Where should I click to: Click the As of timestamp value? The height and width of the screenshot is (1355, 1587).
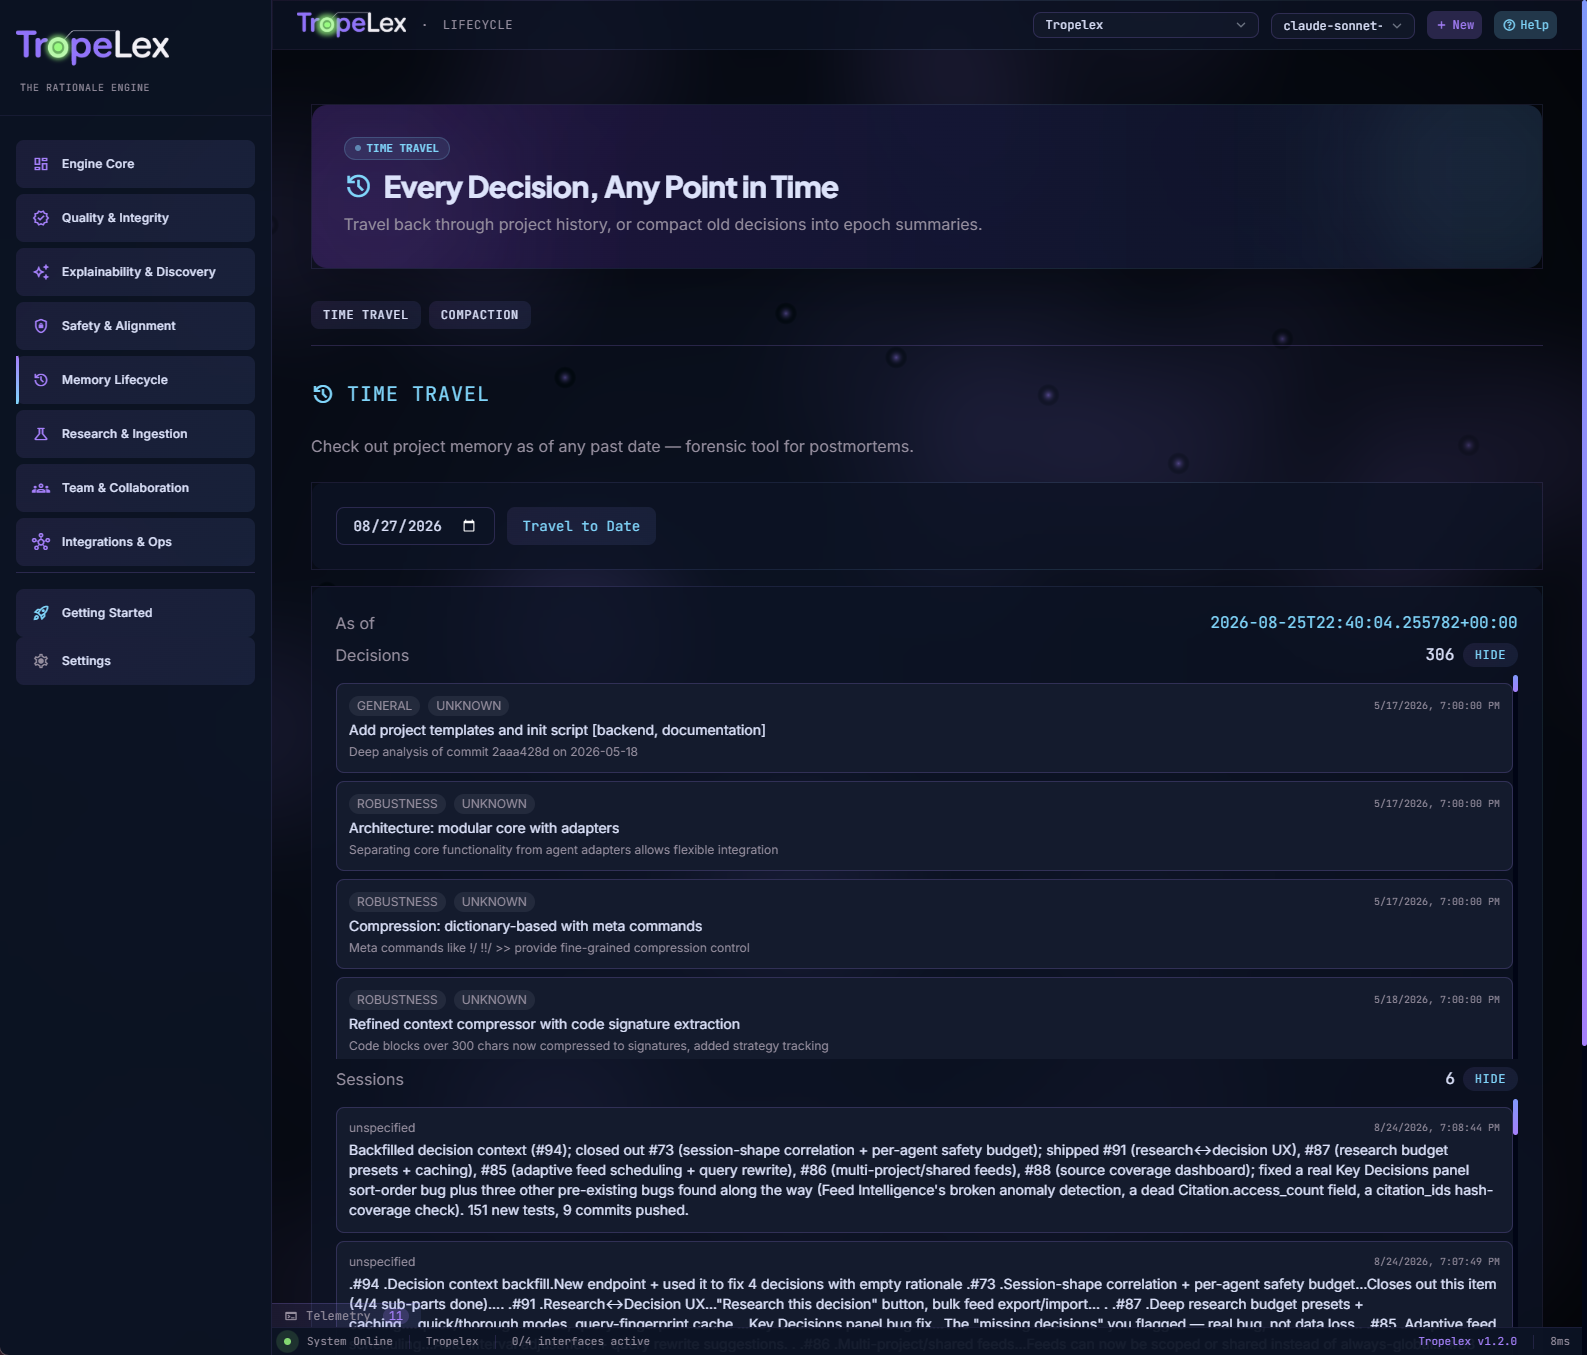tap(1364, 623)
